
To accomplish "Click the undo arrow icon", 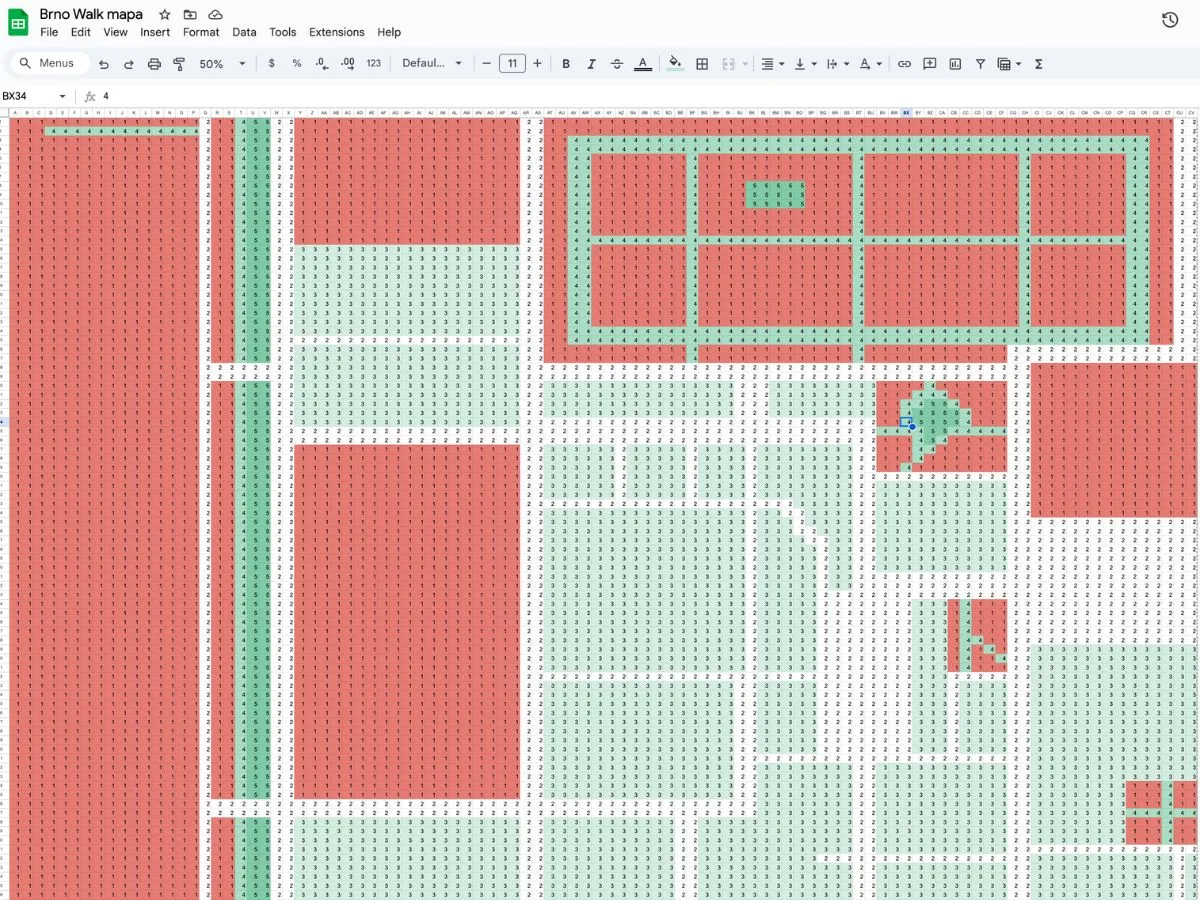I will tap(104, 64).
